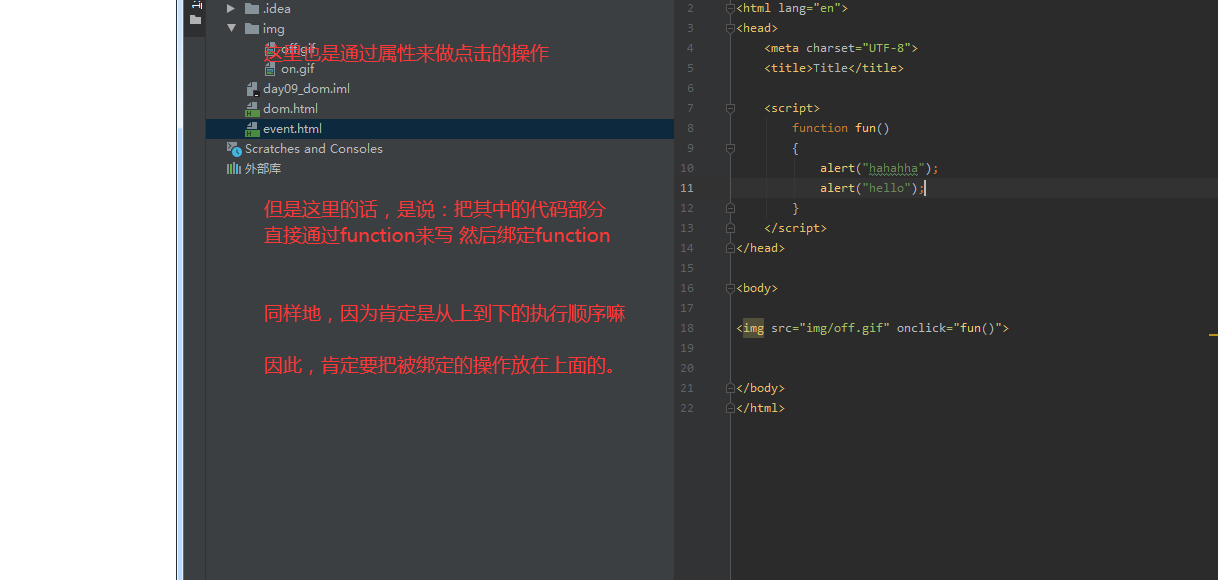This screenshot has height=580, width=1218.
Task: Click the dom.html file icon
Action: [252, 109]
